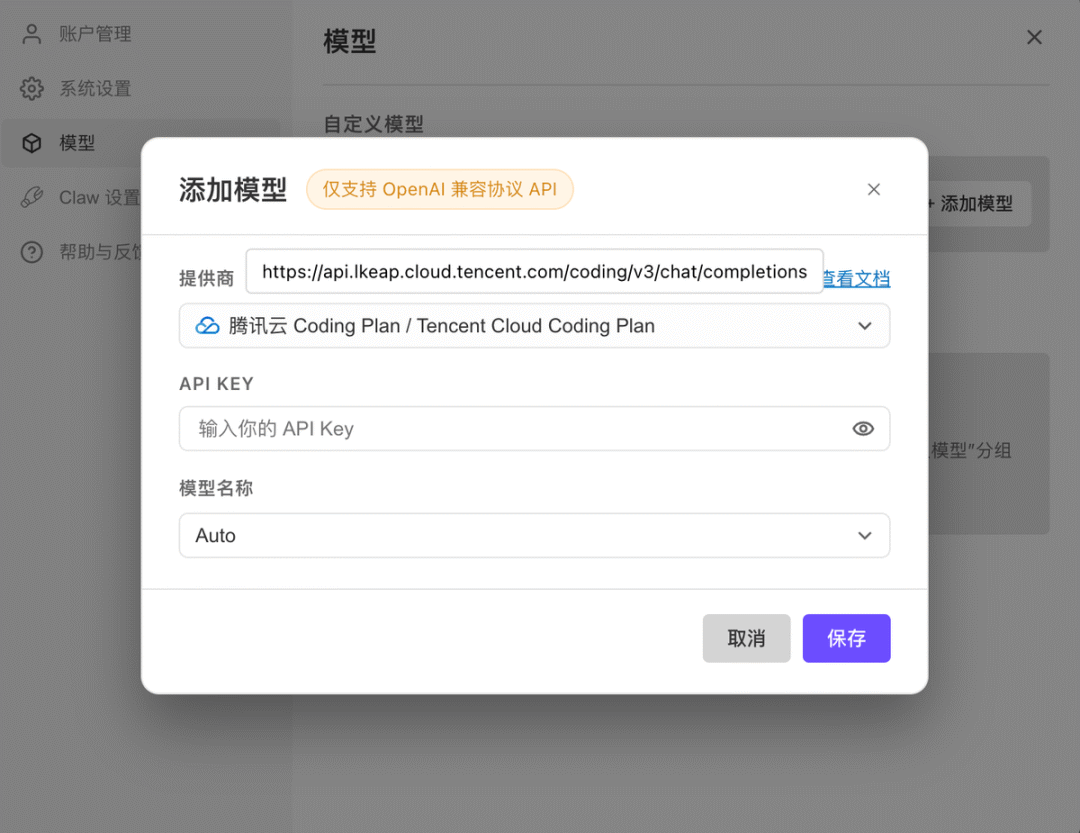Viewport: 1080px width, 833px height.
Task: Open the 模型名称 Auto dropdown
Action: coord(534,535)
